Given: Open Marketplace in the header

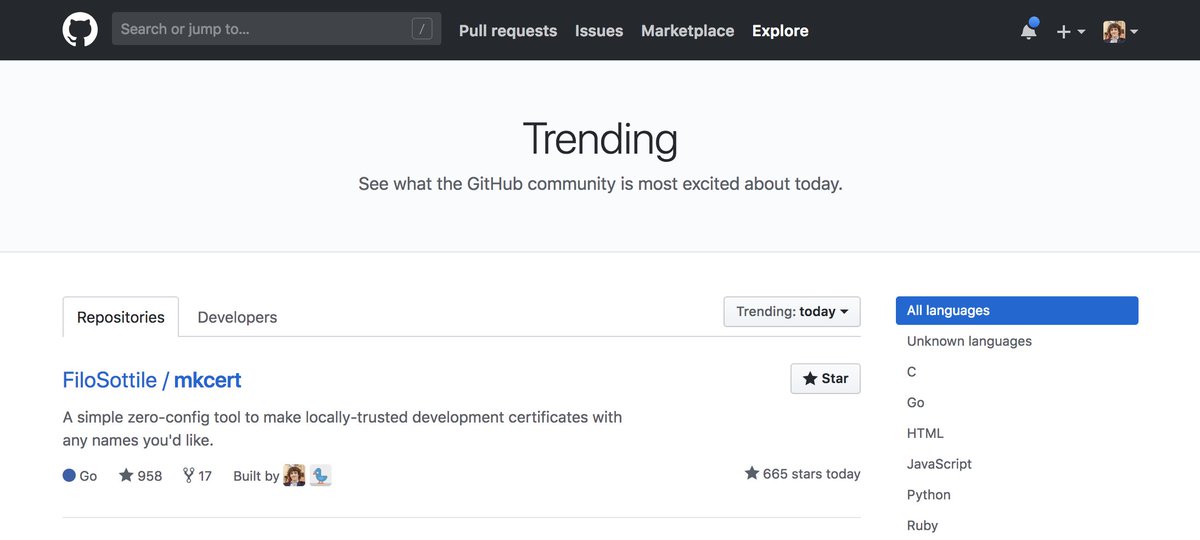Looking at the screenshot, I should pyautogui.click(x=687, y=31).
